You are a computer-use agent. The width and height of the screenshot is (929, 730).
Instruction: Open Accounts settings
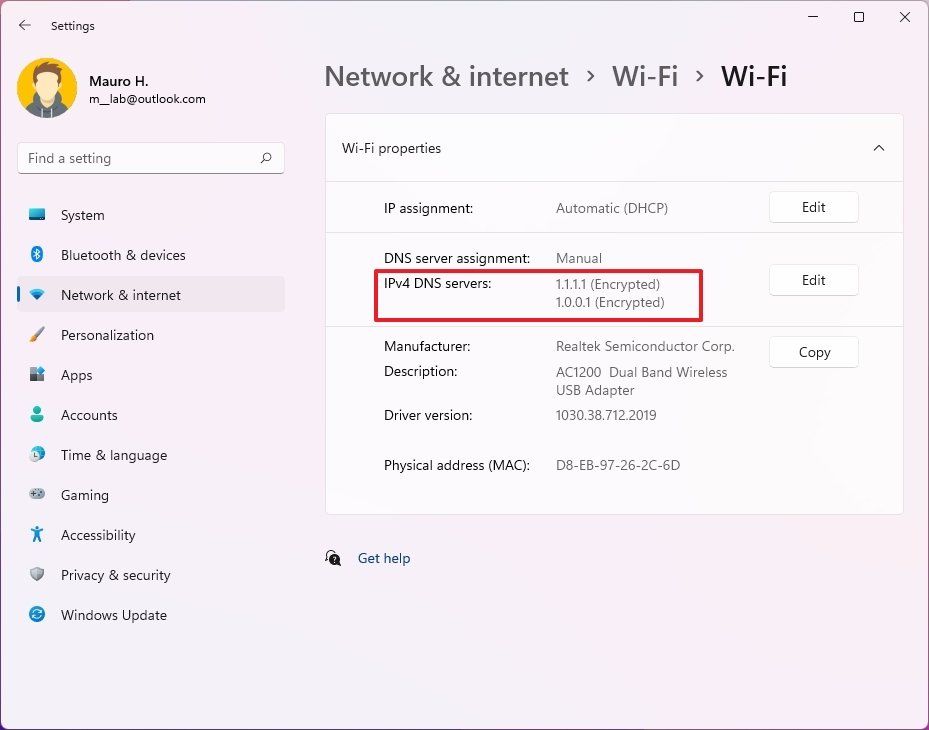pos(36,415)
